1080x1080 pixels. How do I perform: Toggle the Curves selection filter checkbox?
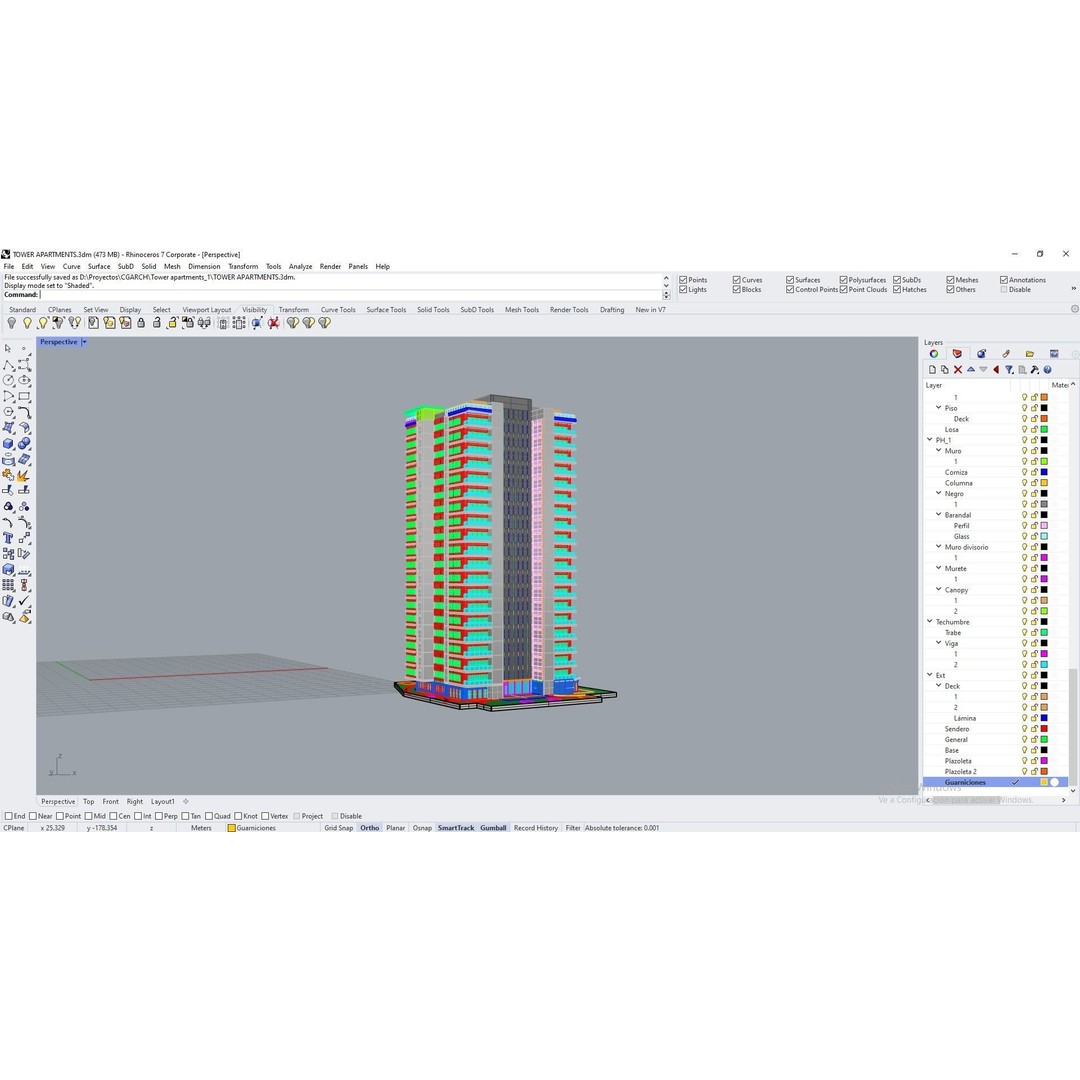click(736, 280)
